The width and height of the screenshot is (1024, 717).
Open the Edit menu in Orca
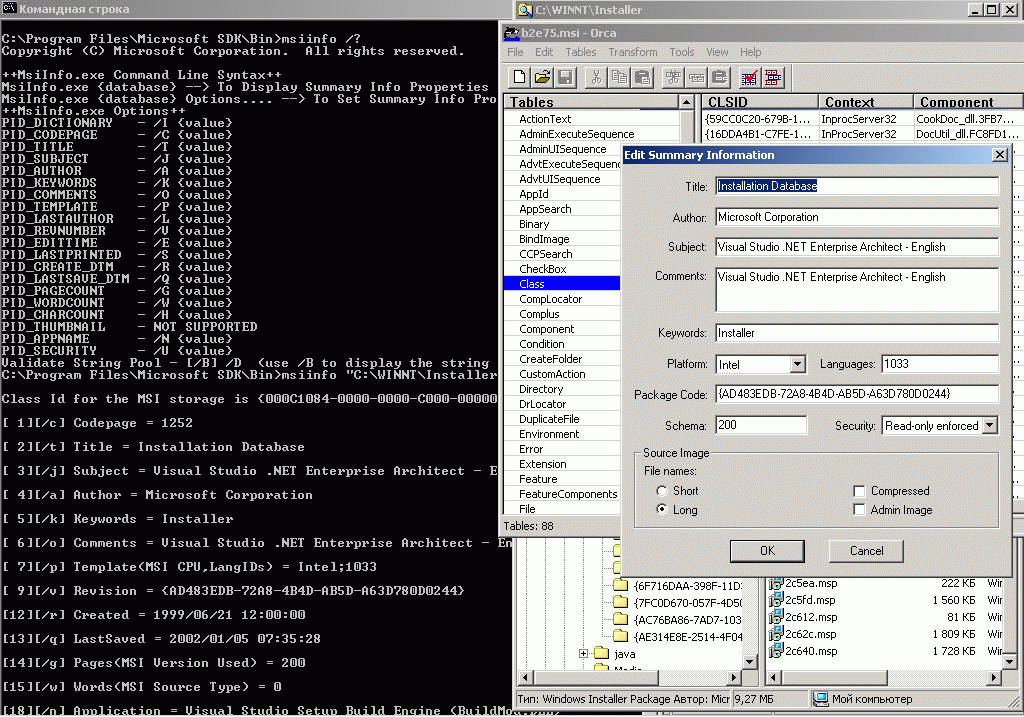[543, 52]
